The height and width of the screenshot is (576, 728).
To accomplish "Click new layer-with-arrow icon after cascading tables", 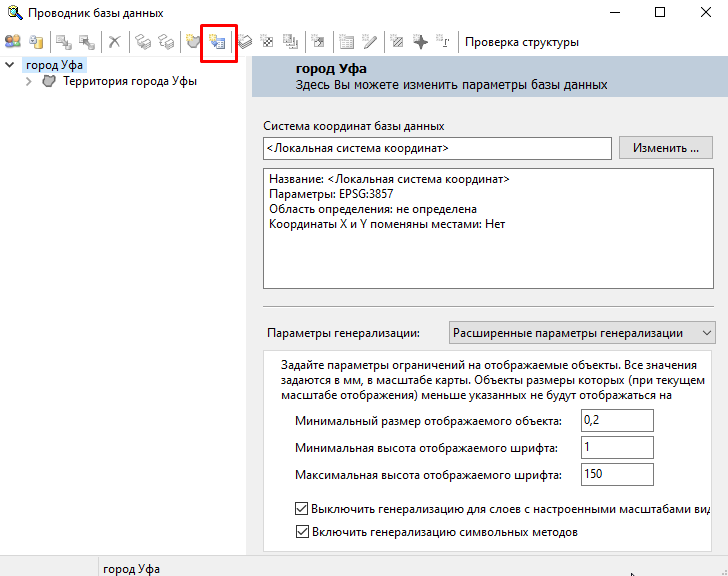I will (x=318, y=42).
